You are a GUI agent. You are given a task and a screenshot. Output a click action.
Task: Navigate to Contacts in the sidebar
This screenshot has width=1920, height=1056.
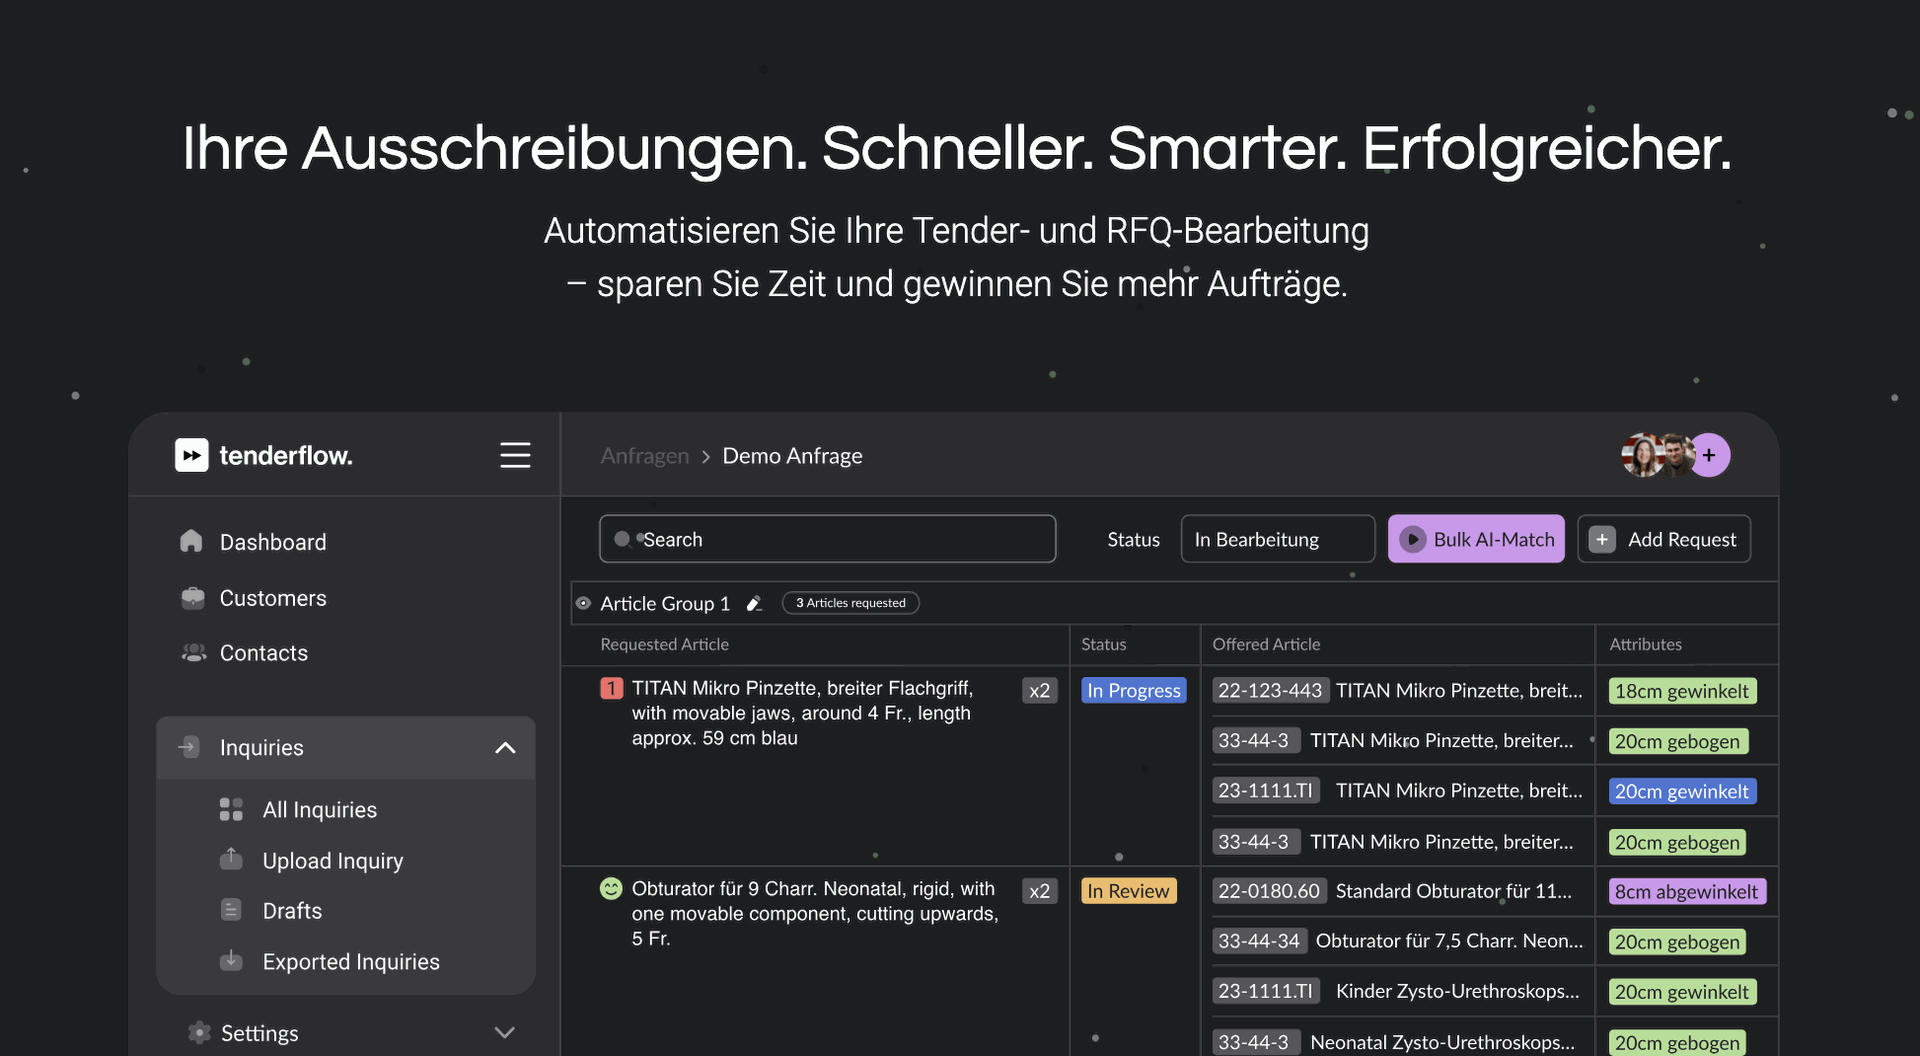tap(263, 652)
